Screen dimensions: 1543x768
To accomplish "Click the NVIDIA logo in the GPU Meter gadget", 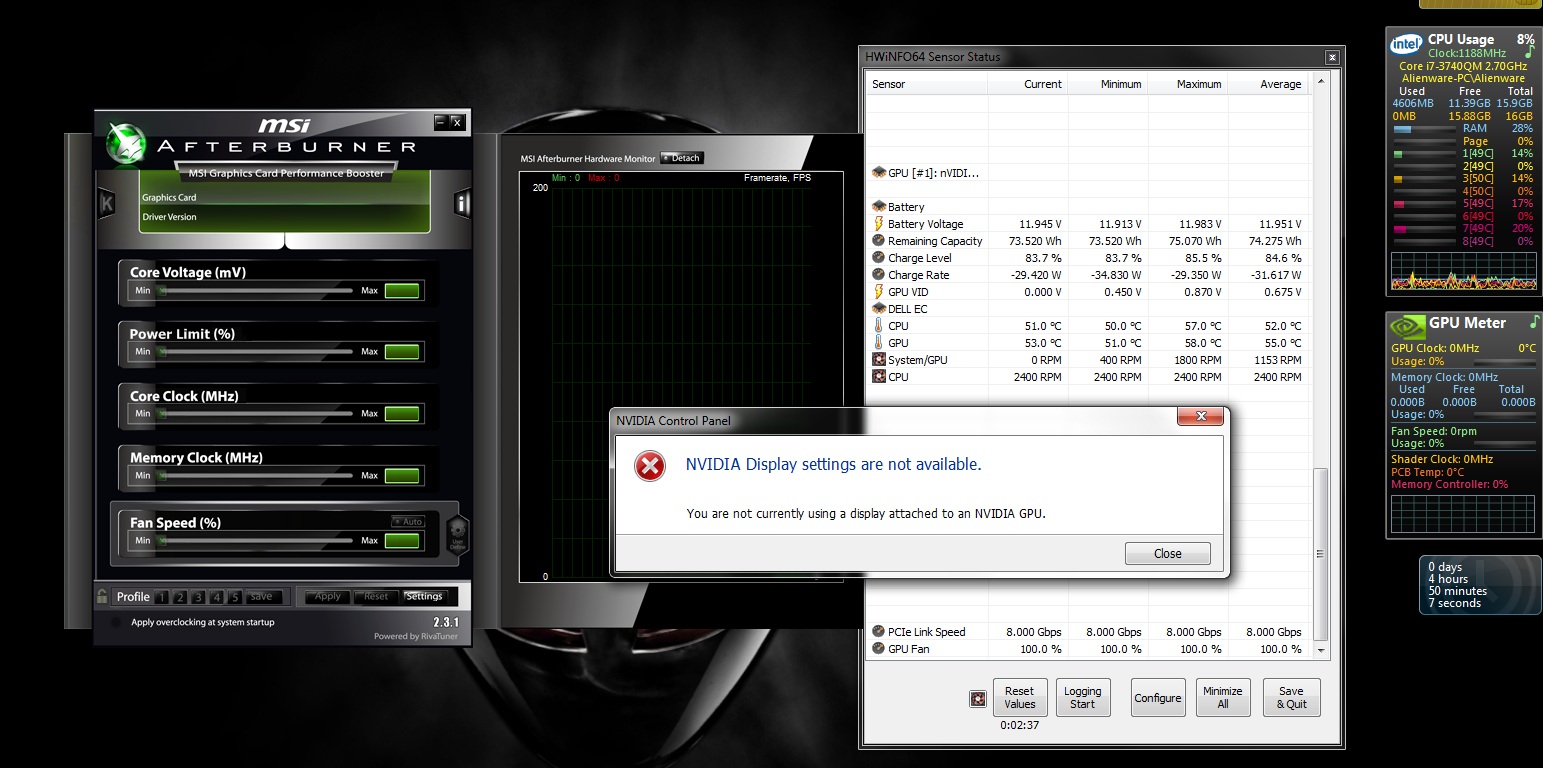I will coord(1407,324).
